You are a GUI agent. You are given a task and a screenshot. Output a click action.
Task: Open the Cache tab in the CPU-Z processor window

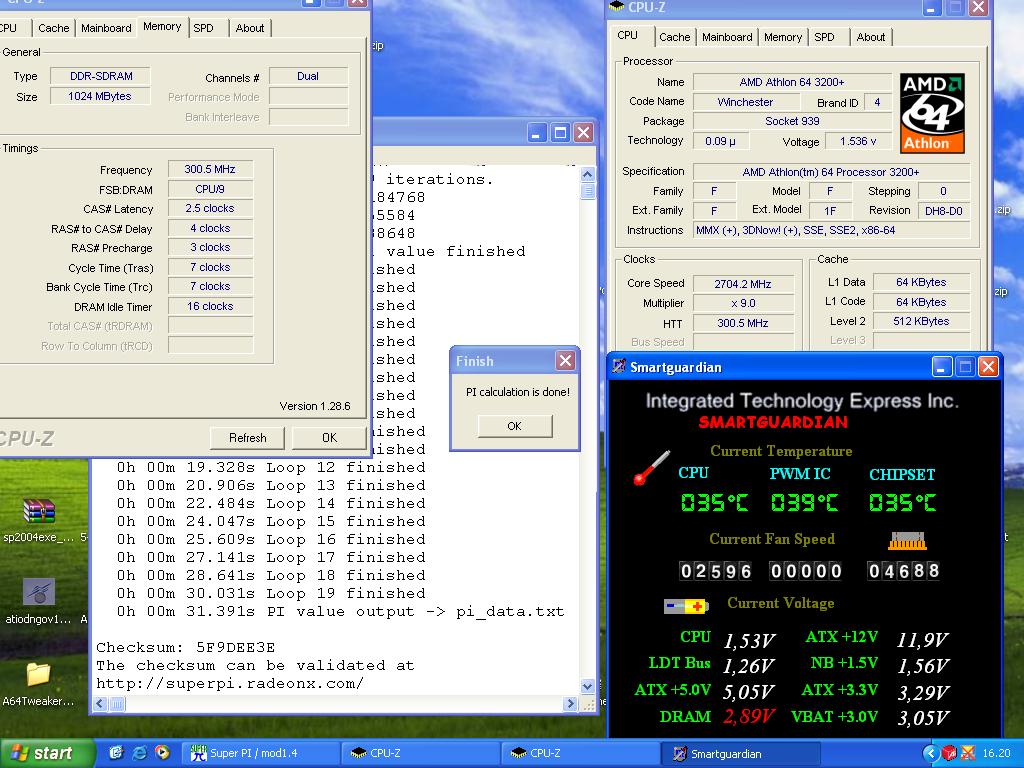(675, 37)
